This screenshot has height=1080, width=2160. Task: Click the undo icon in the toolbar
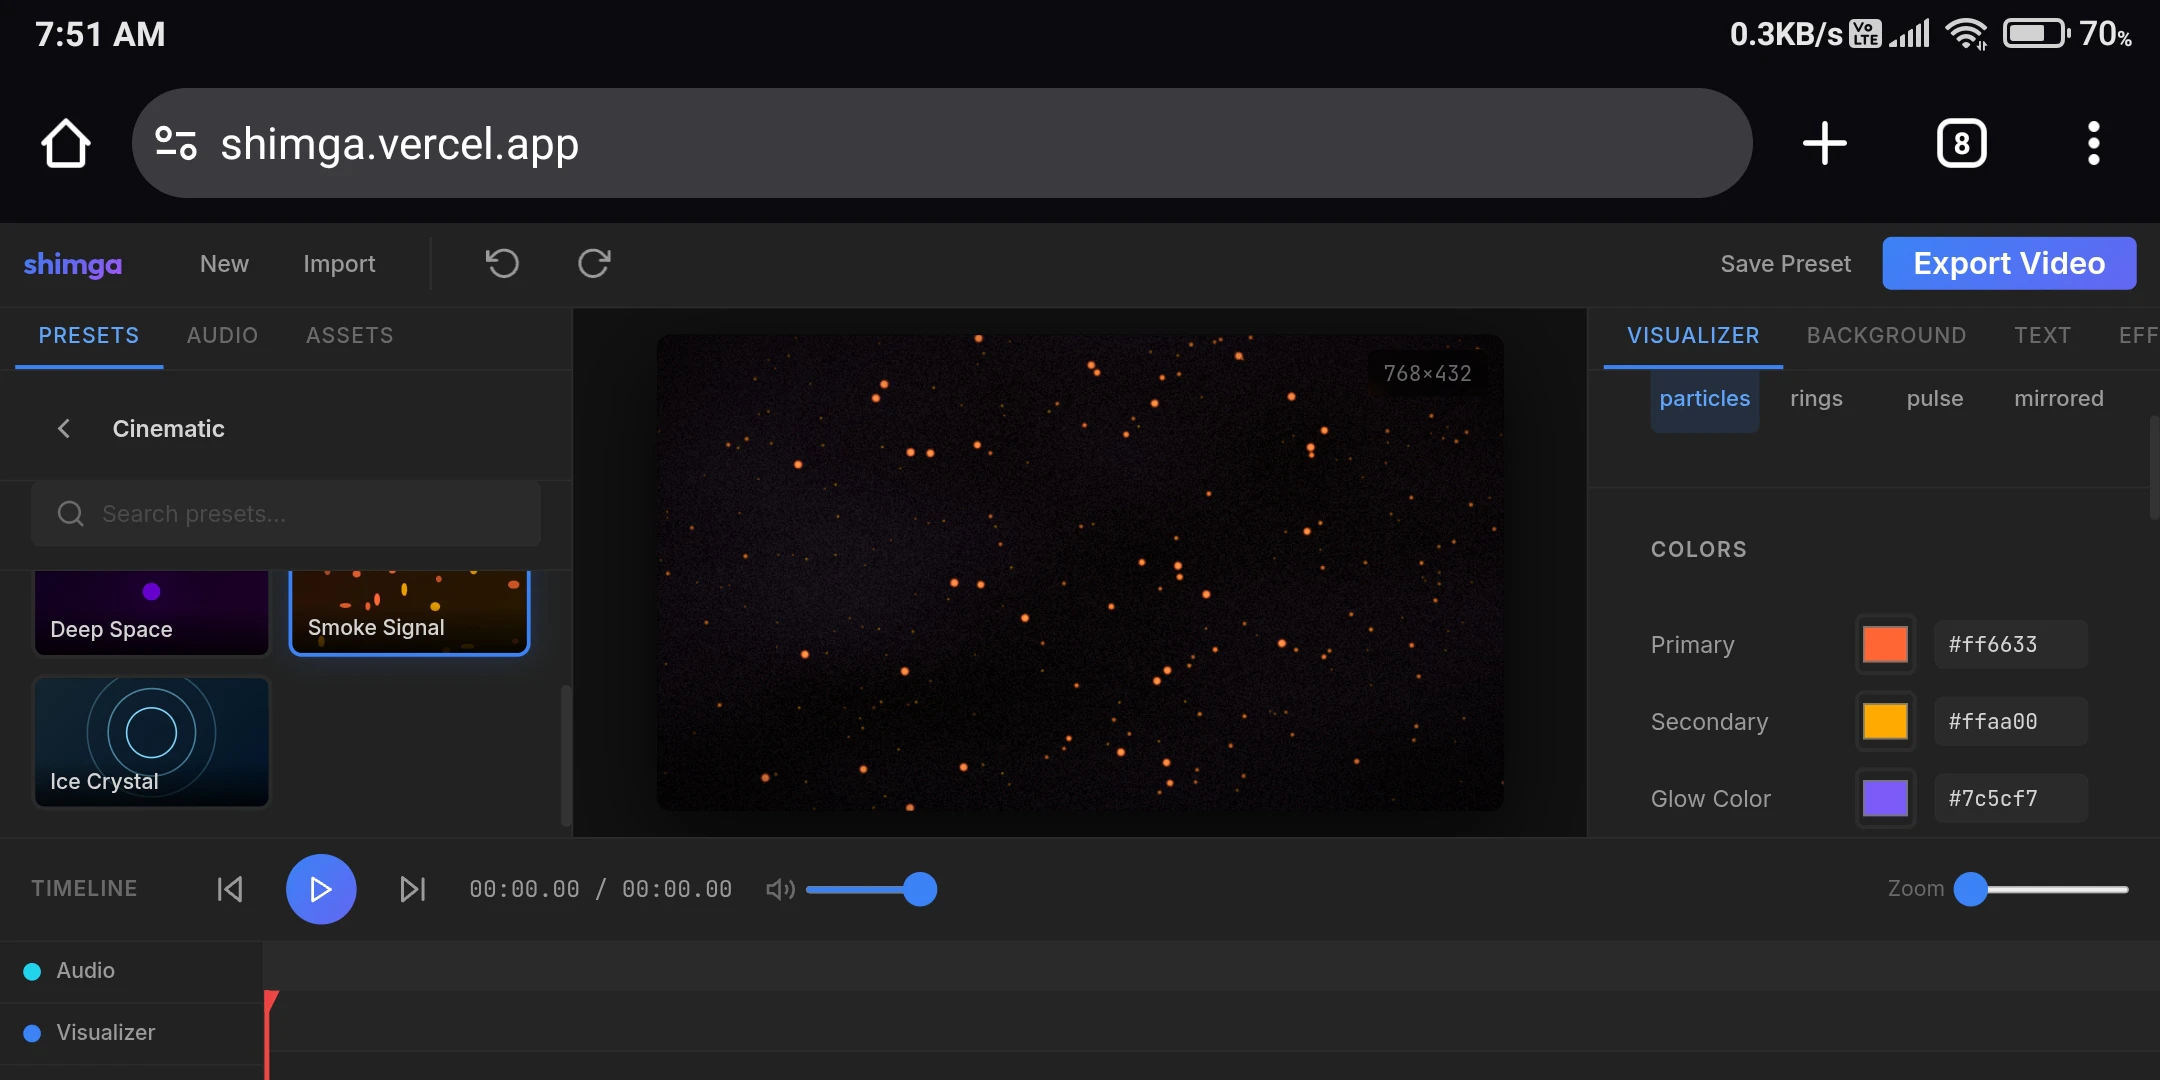(x=501, y=263)
